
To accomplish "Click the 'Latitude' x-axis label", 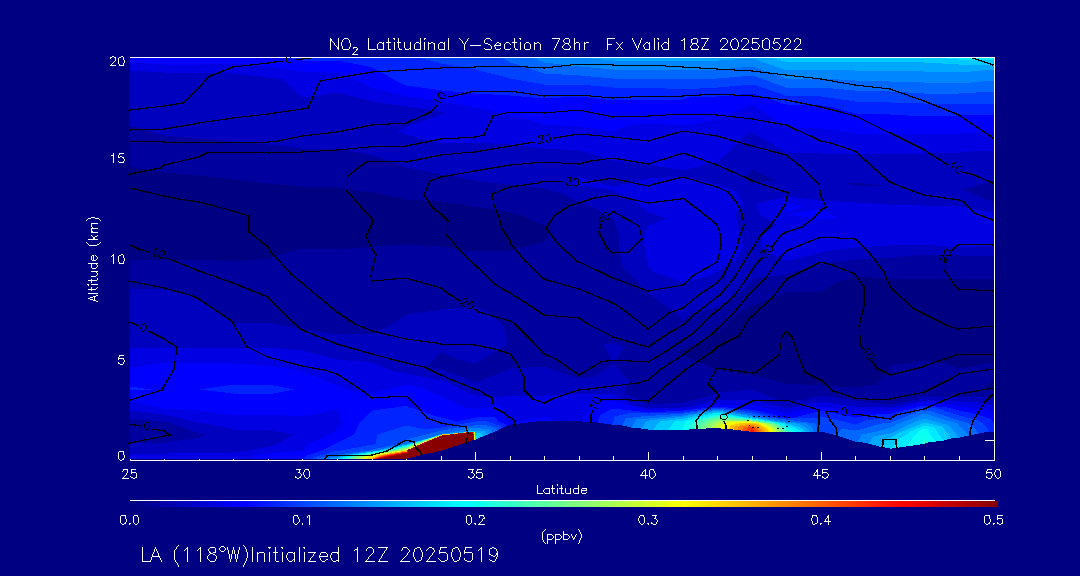I will (x=561, y=491).
